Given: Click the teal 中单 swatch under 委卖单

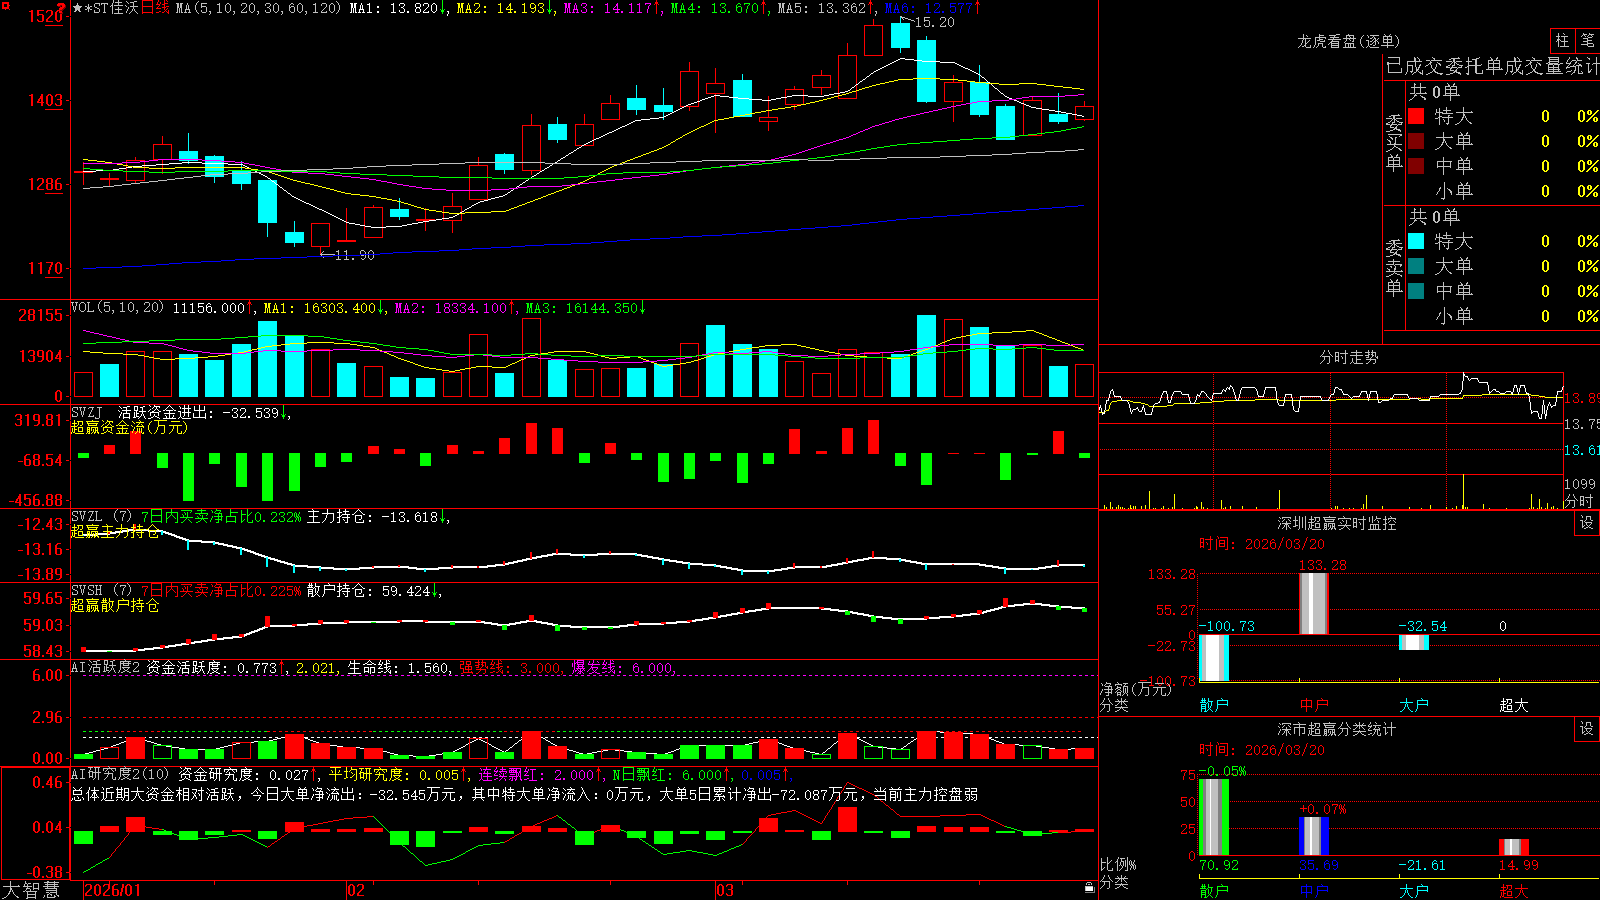Looking at the screenshot, I should pyautogui.click(x=1416, y=291).
